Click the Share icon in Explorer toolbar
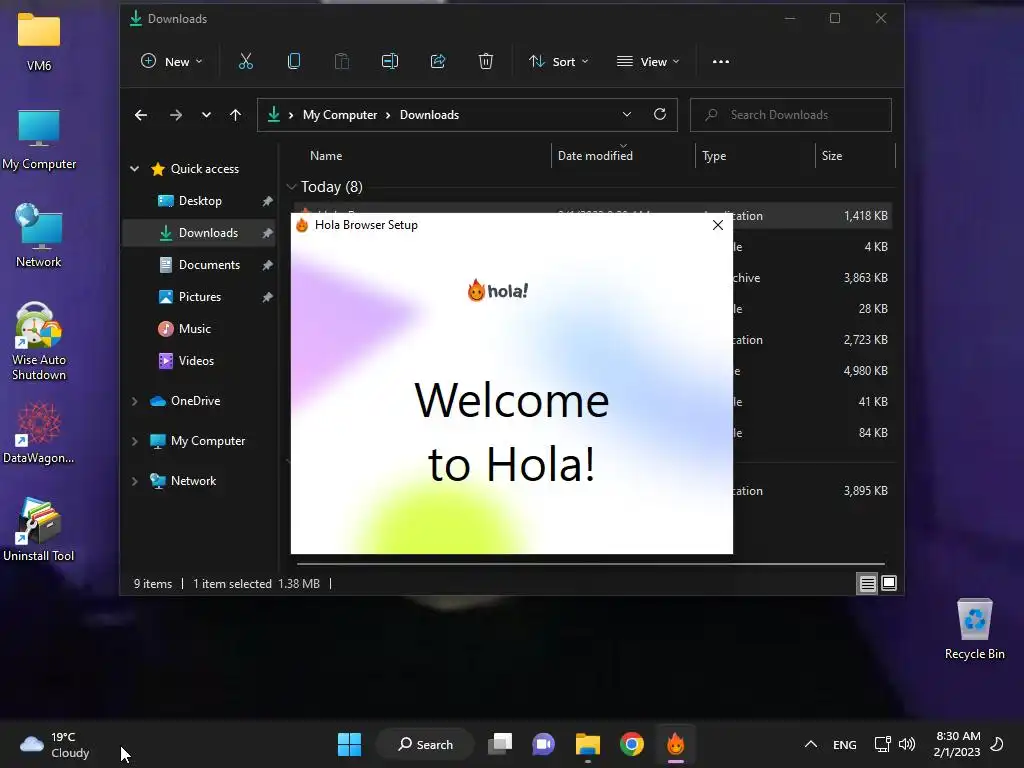 click(438, 61)
